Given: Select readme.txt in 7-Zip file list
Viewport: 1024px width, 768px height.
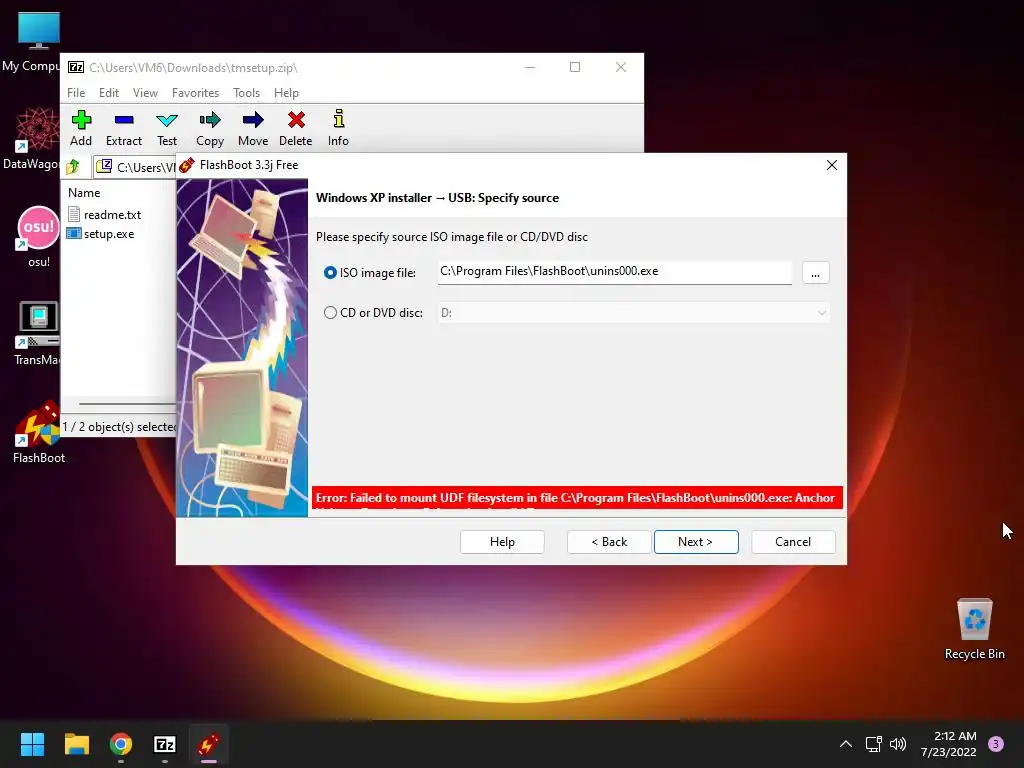Looking at the screenshot, I should (104, 214).
